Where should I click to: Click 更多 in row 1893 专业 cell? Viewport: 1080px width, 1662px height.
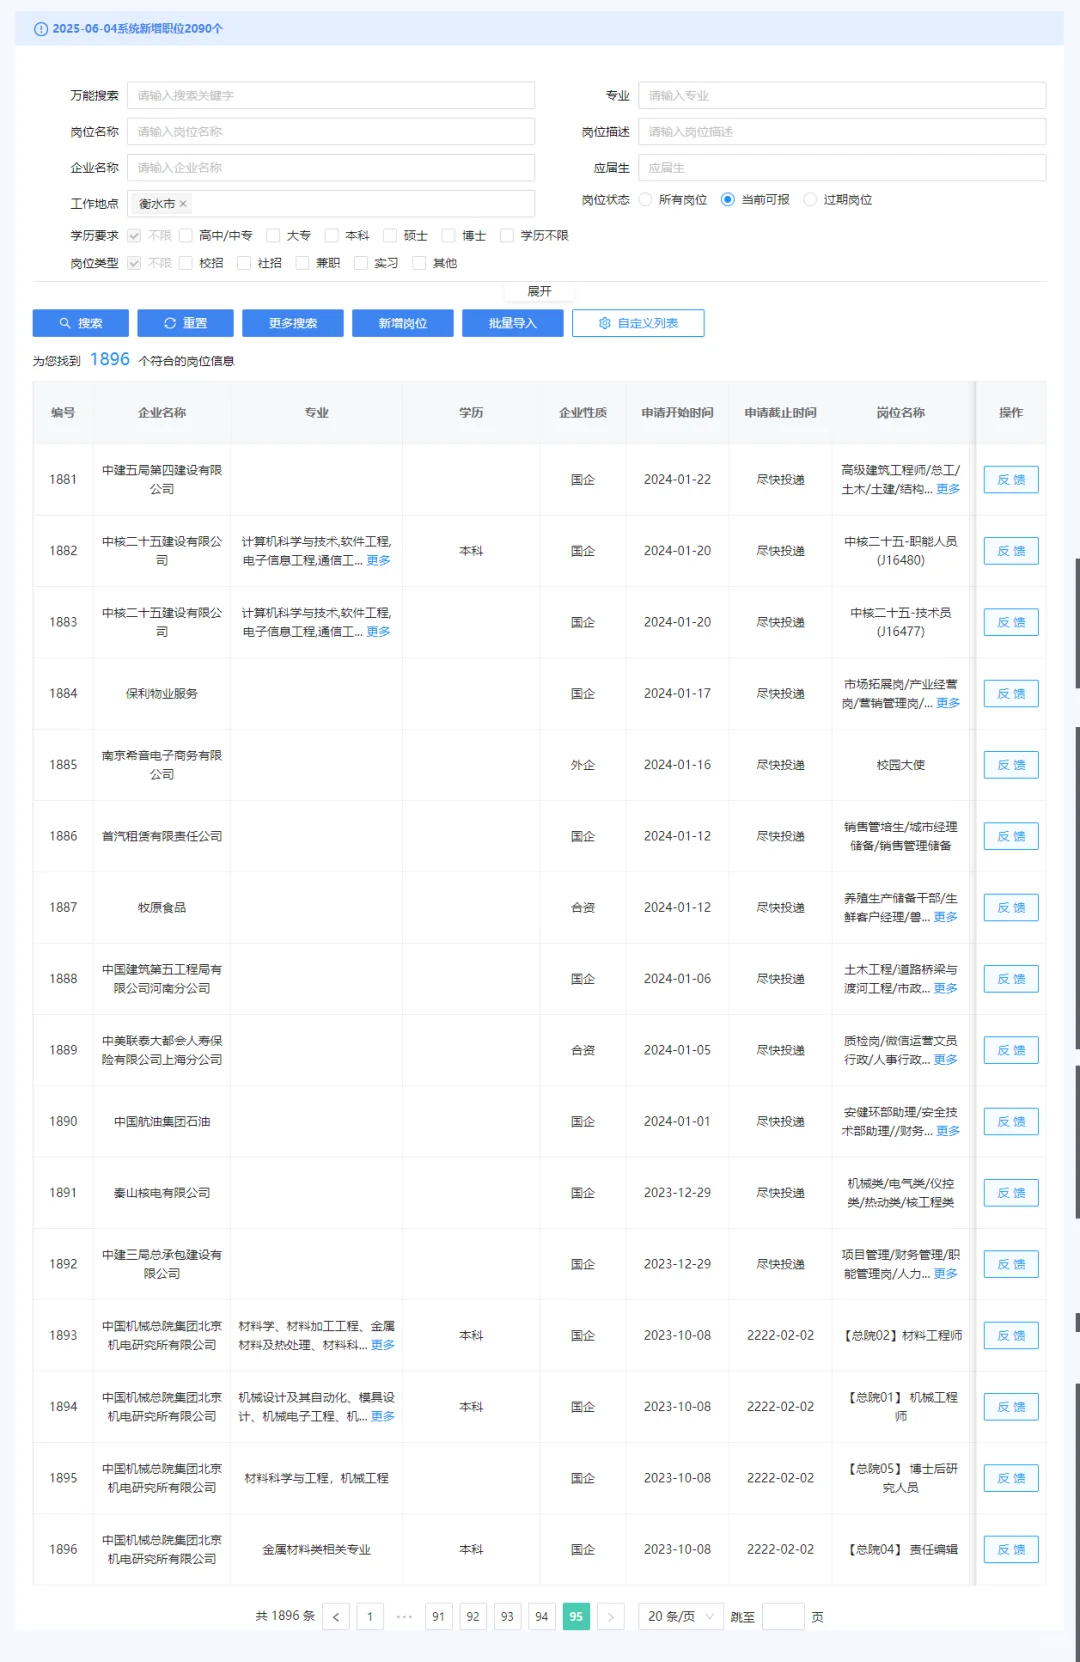383,1345
